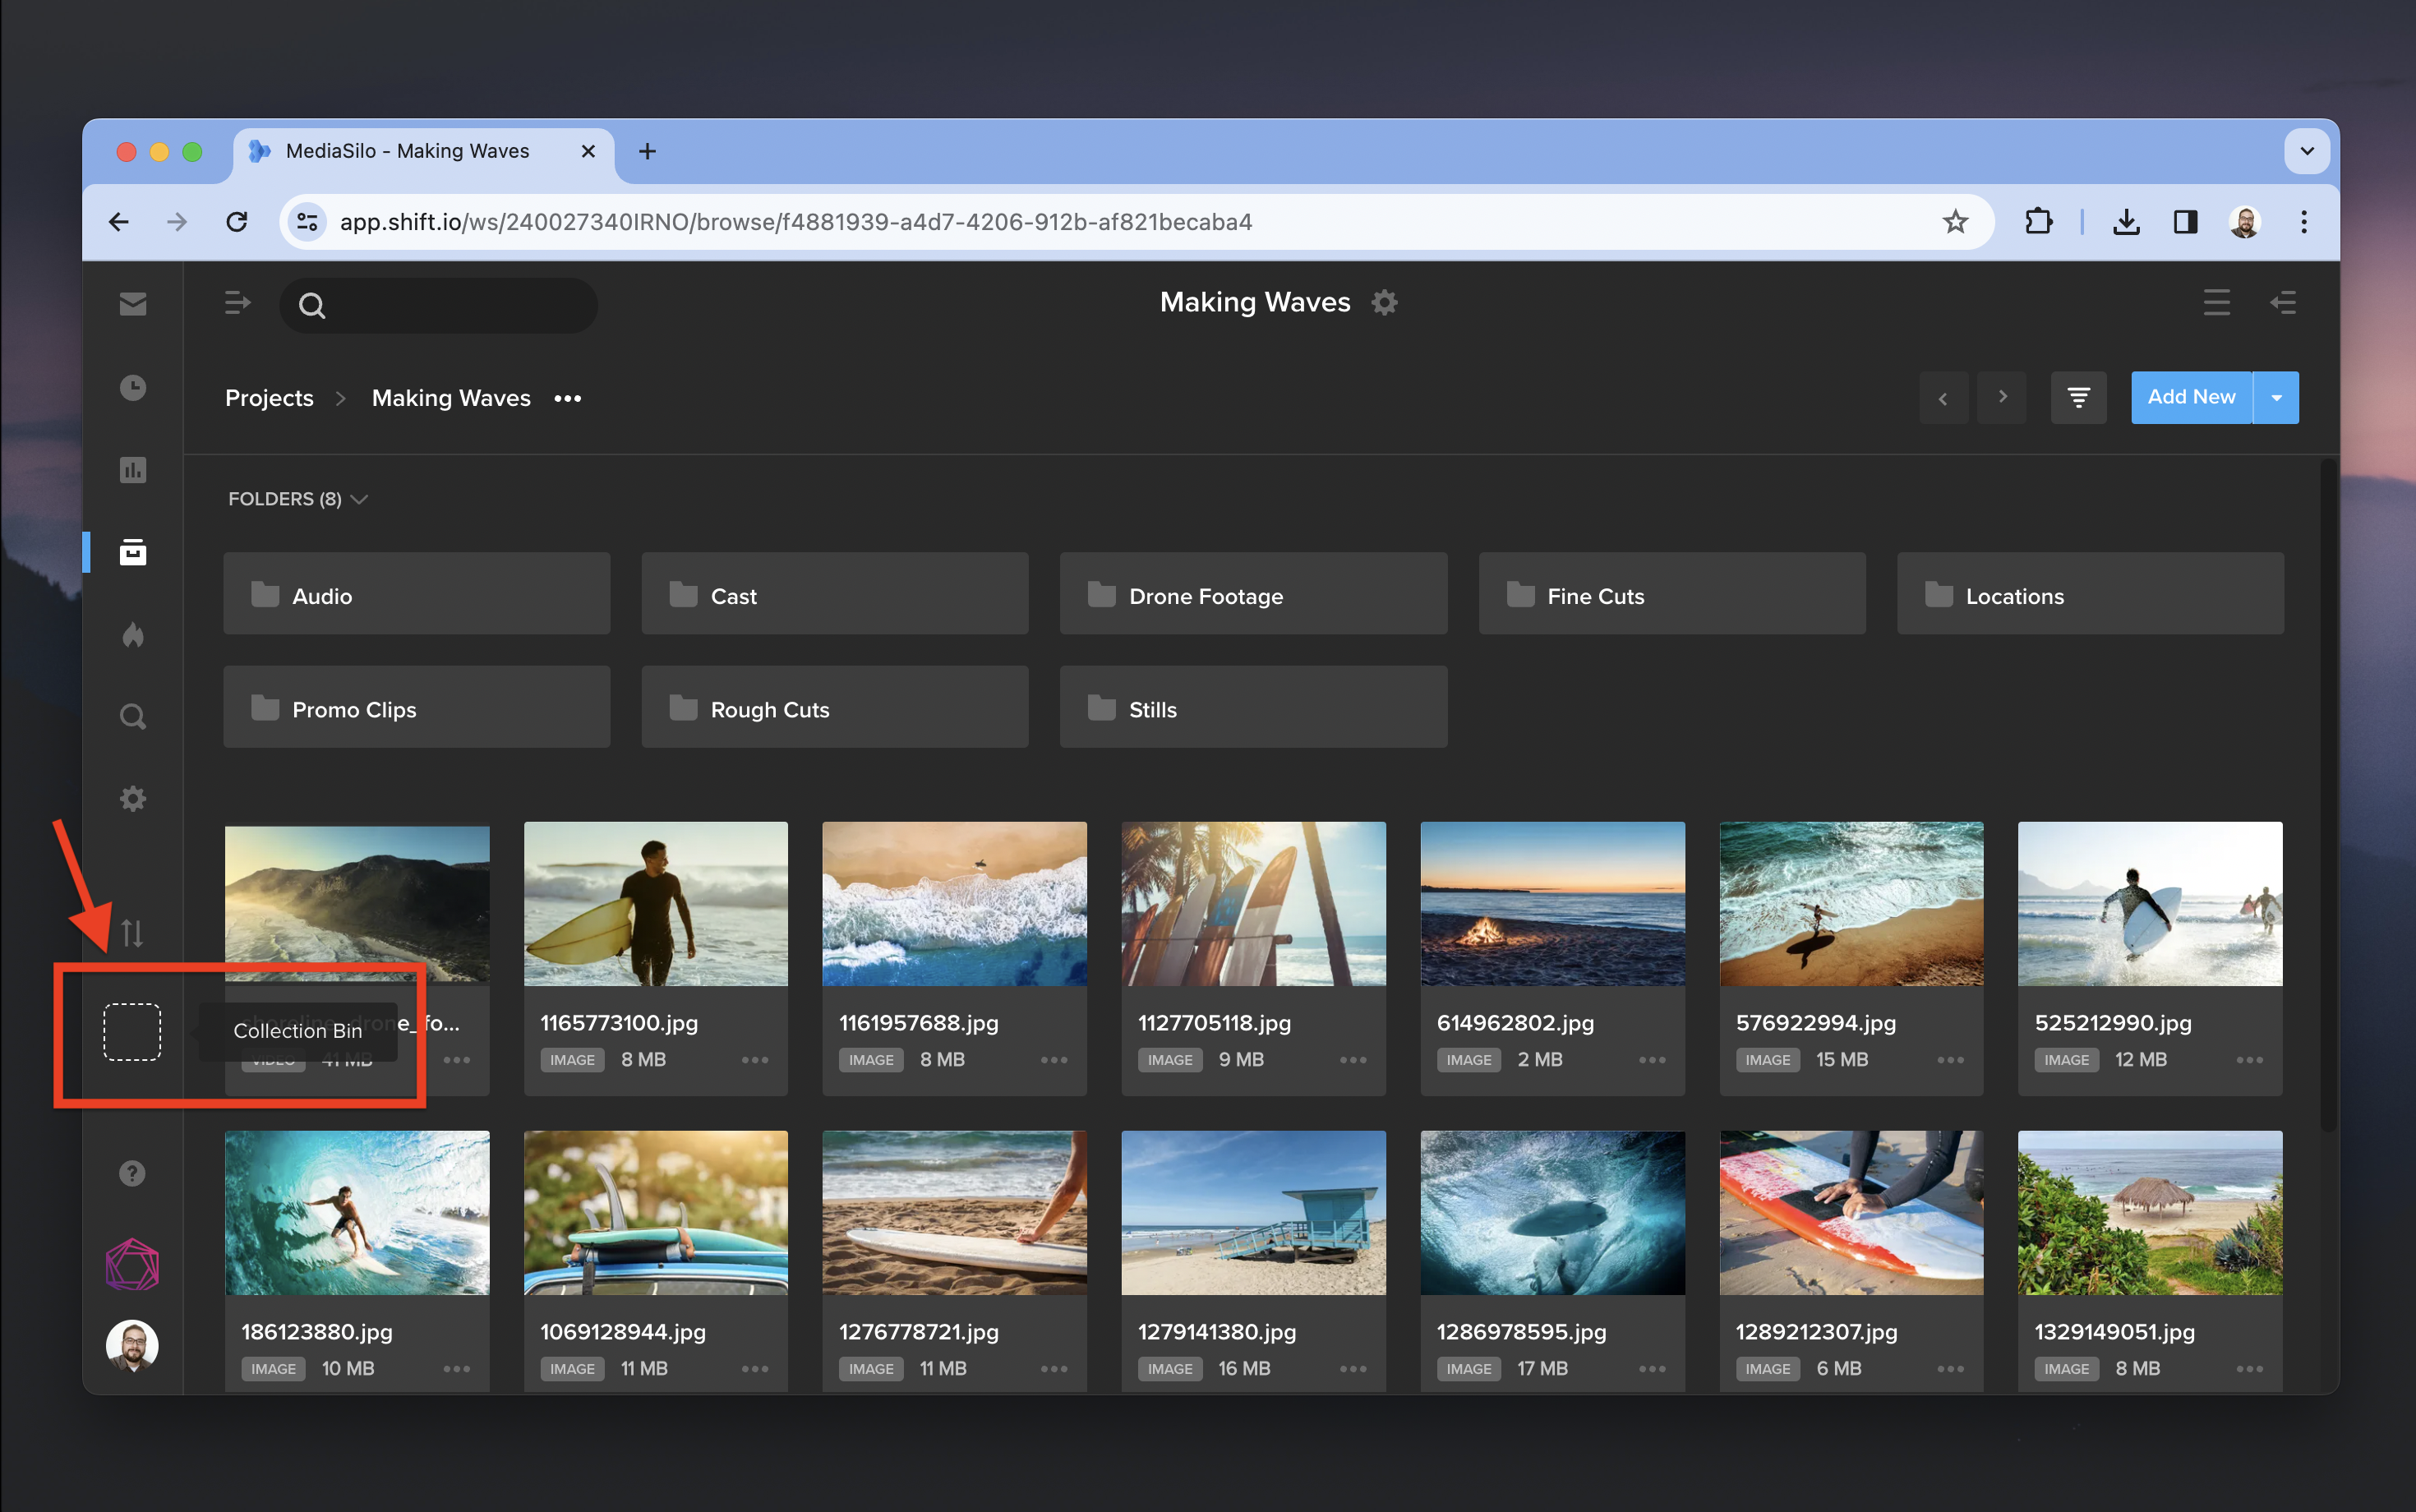Viewport: 2416px width, 1512px height.
Task: Go to next page arrow button
Action: point(2002,398)
